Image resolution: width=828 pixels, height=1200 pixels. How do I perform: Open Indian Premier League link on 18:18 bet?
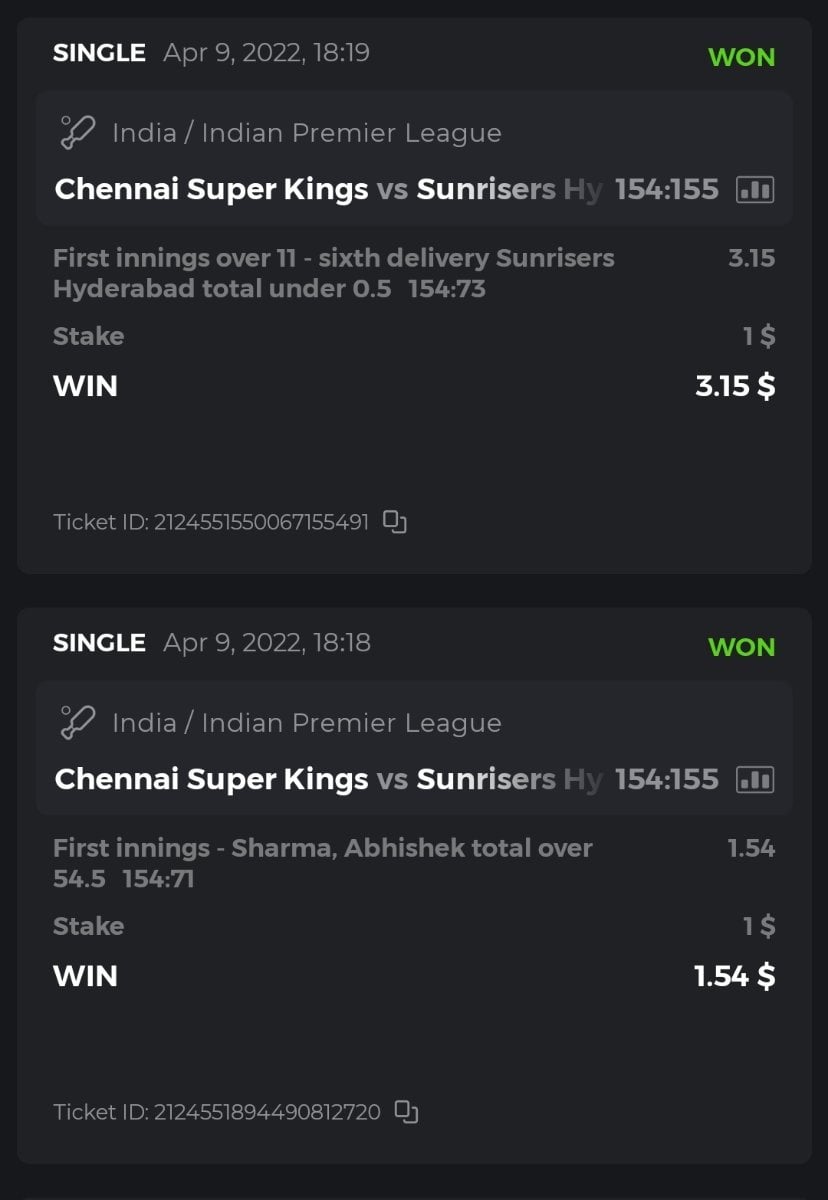[306, 723]
